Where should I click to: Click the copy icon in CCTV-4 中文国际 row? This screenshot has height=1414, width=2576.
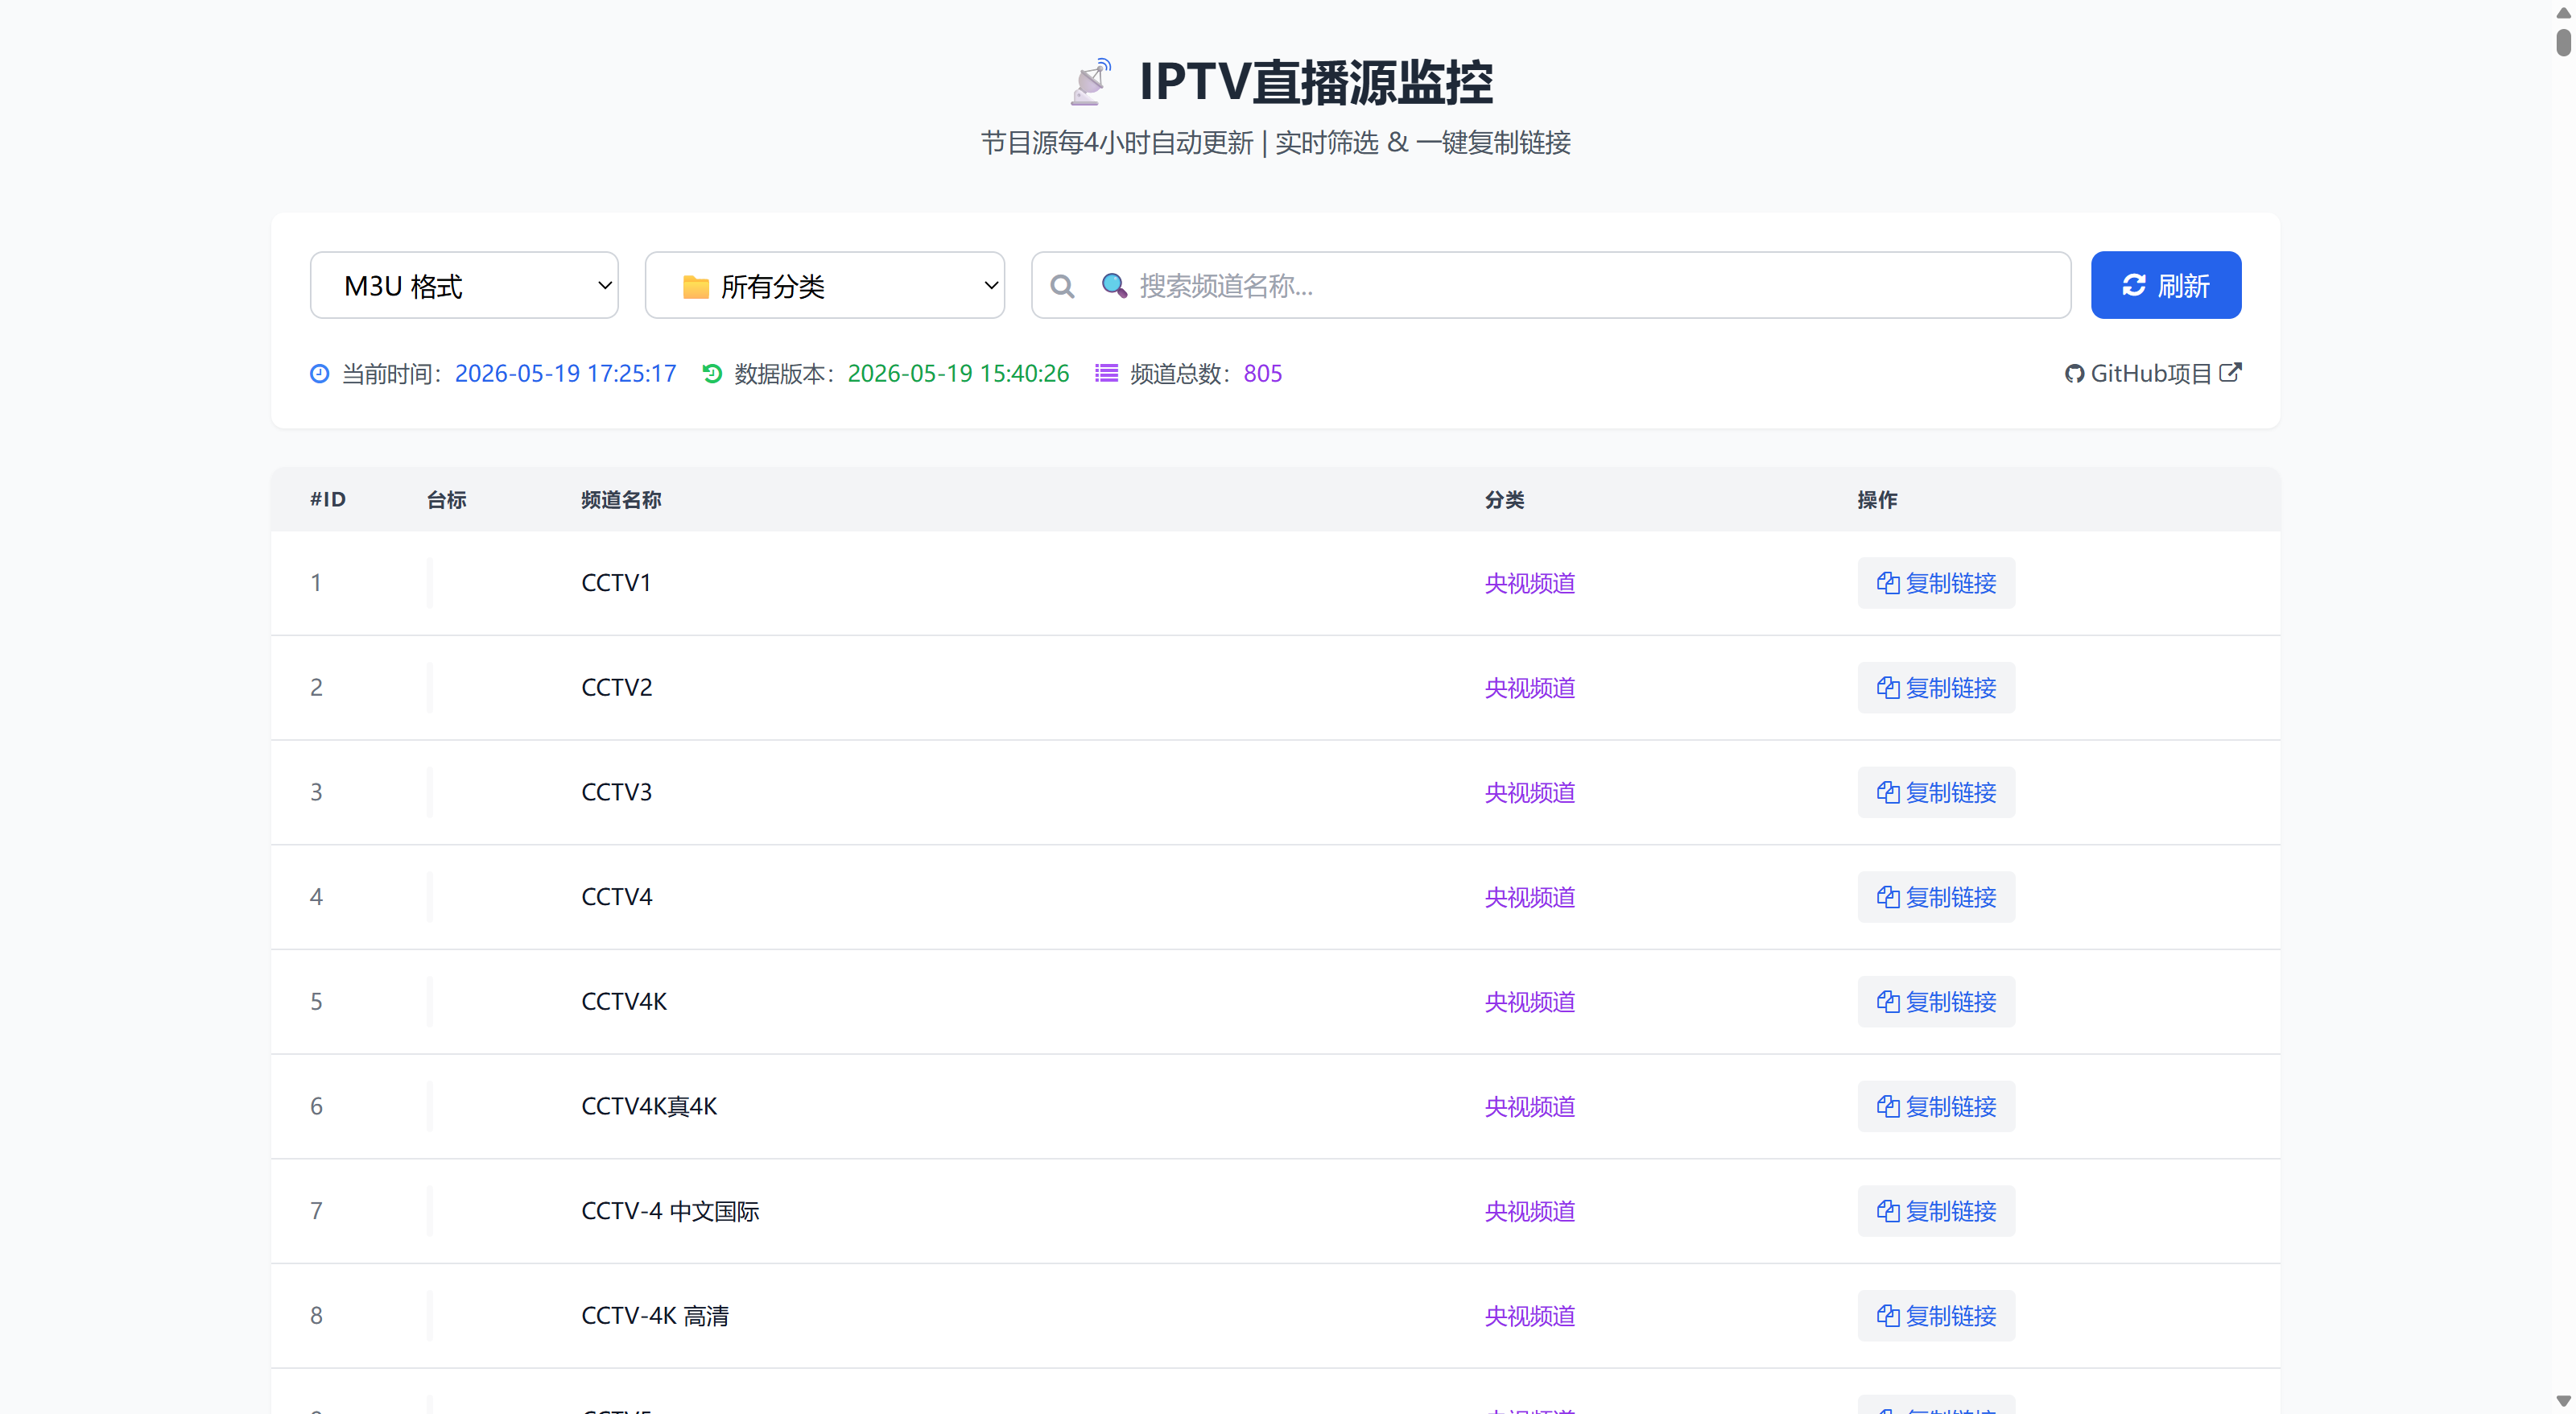coord(1888,1211)
